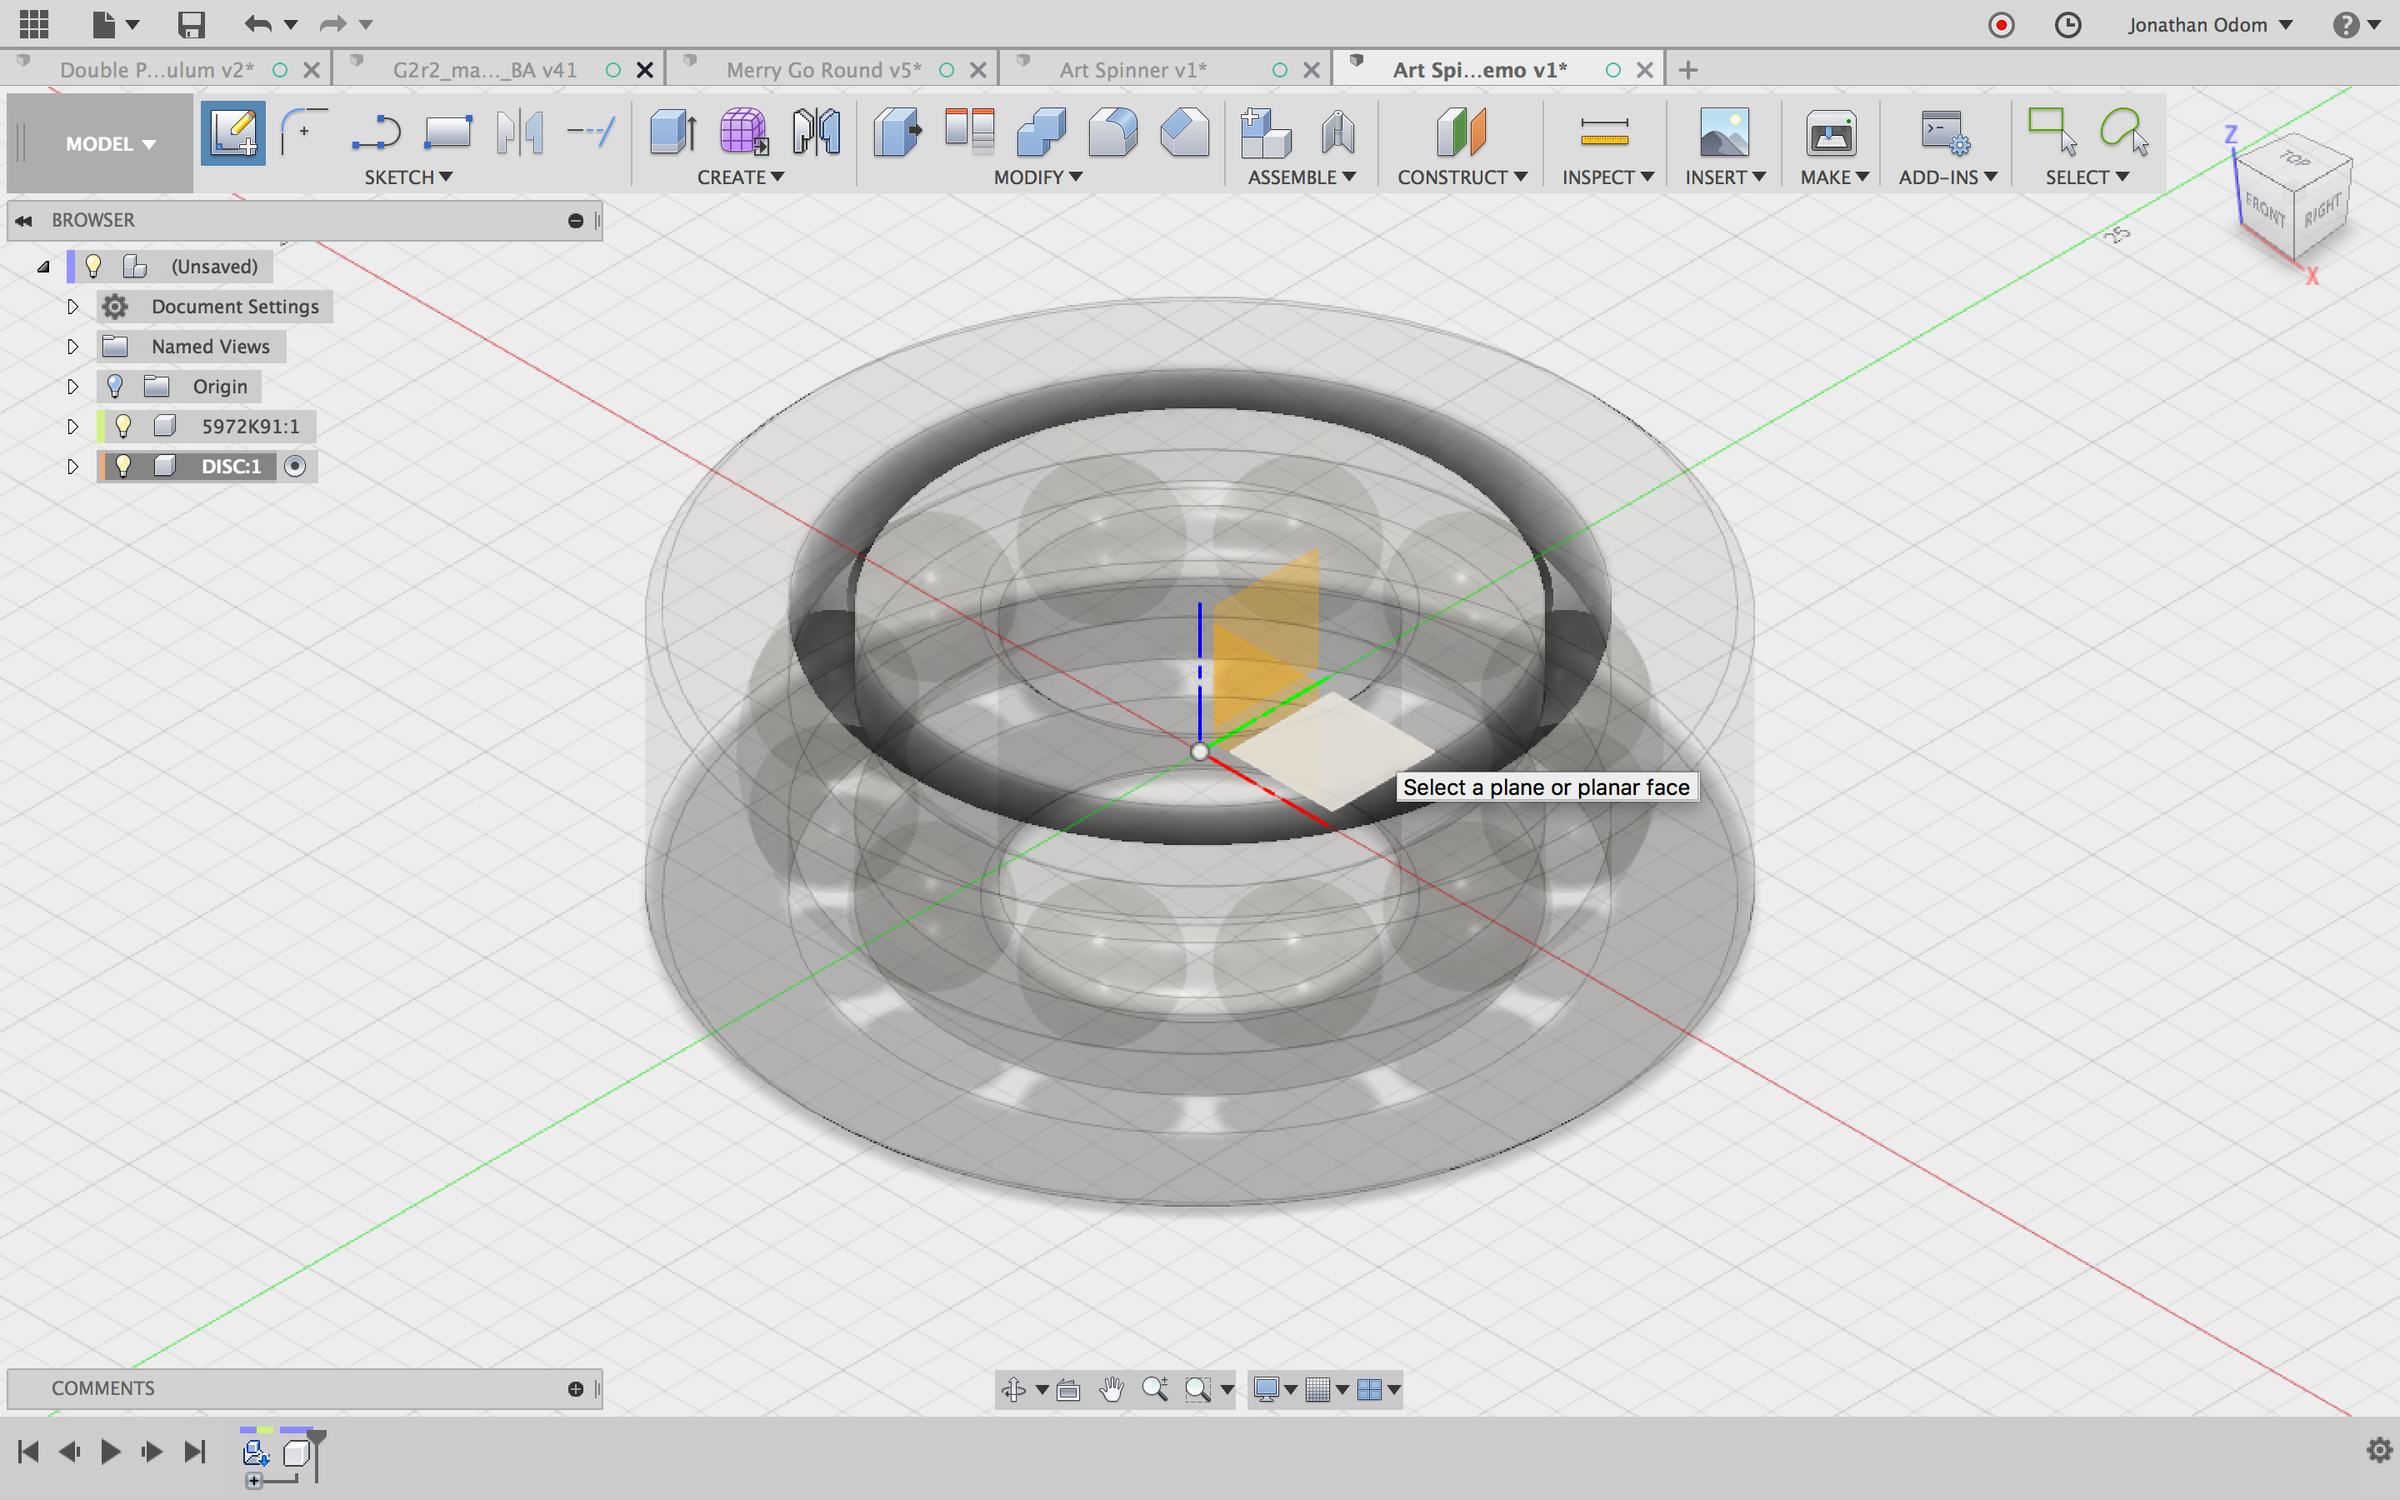This screenshot has width=2400, height=1500.
Task: Expand the Named Views folder
Action: 72,347
